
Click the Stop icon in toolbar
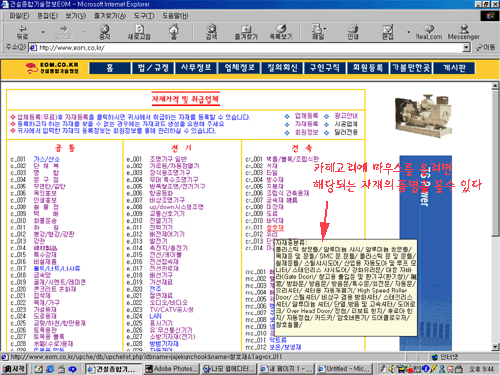(x=105, y=29)
